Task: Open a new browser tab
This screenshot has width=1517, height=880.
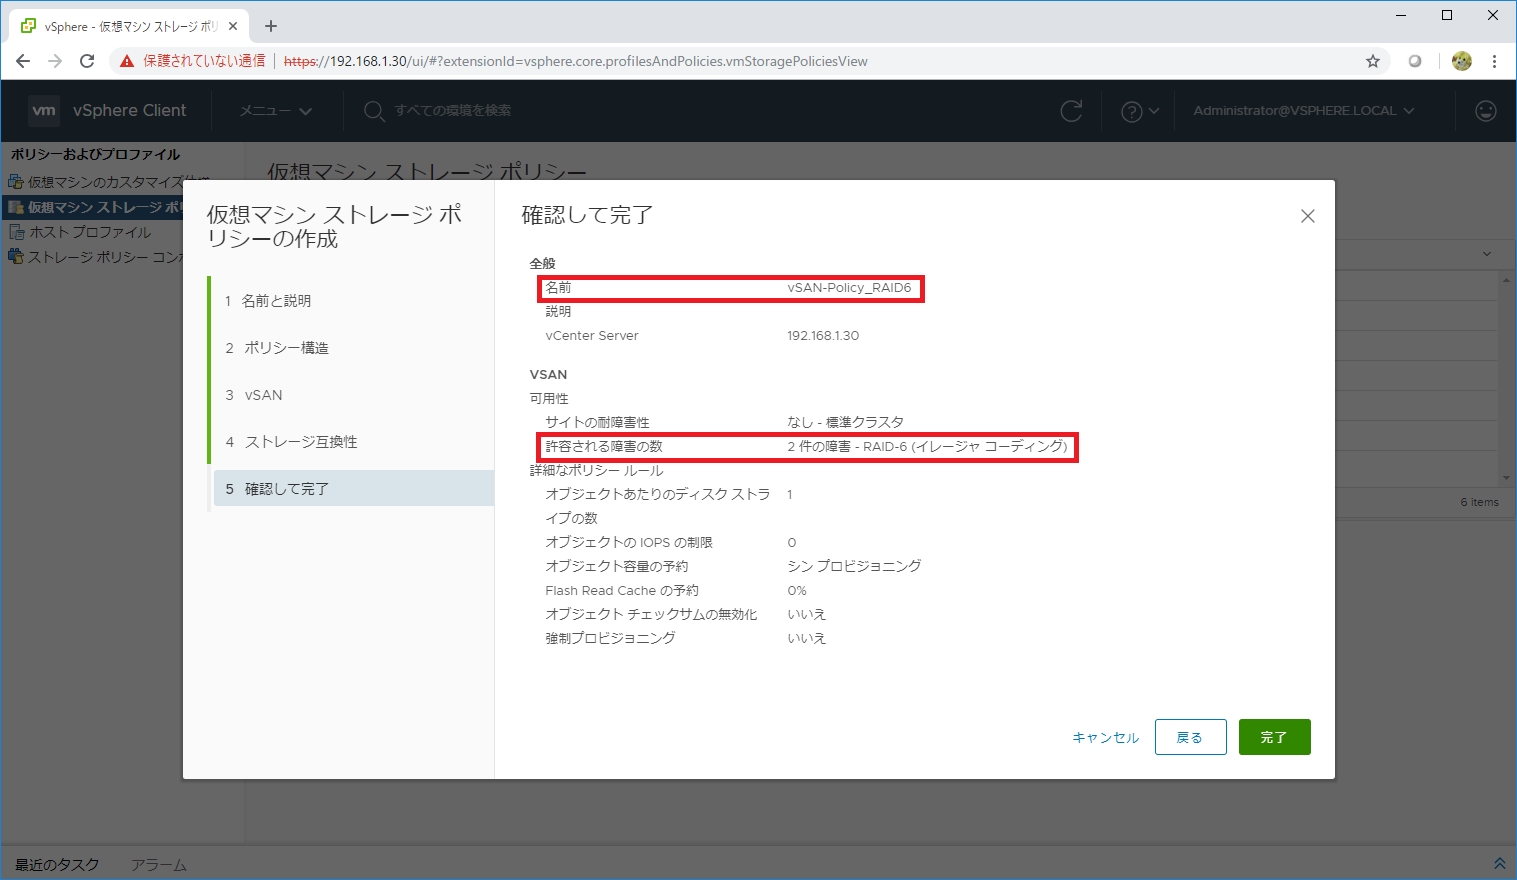Action: [x=271, y=26]
